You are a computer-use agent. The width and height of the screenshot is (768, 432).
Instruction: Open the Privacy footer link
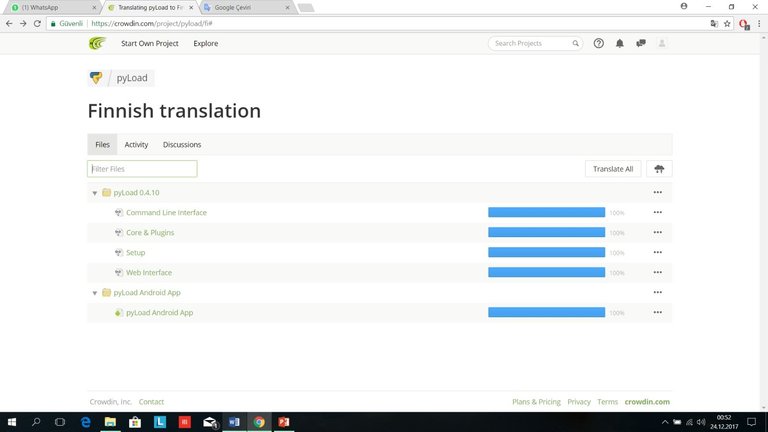579,402
